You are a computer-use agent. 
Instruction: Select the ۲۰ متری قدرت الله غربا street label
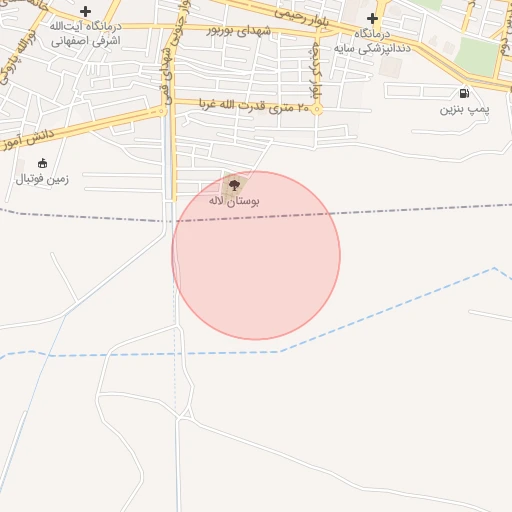[x=254, y=106]
